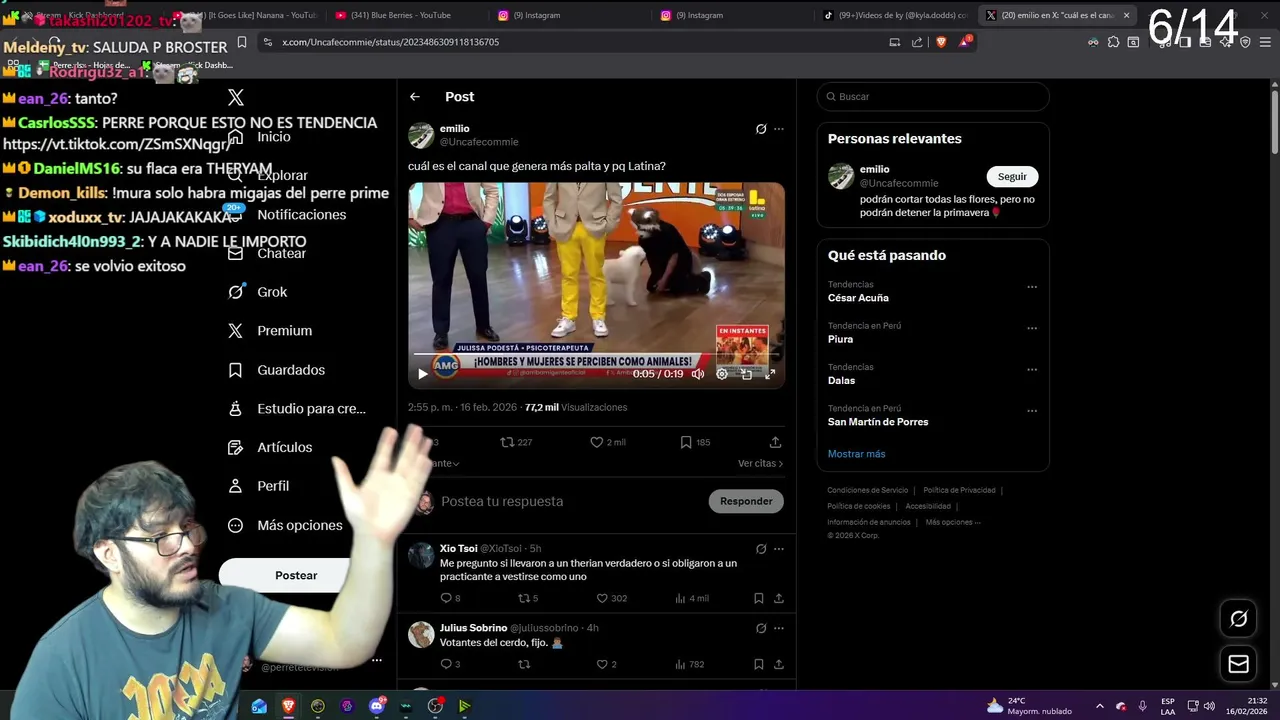The width and height of the screenshot is (1280, 720).
Task: Bookmark Xio Tsoi's comment
Action: point(759,598)
